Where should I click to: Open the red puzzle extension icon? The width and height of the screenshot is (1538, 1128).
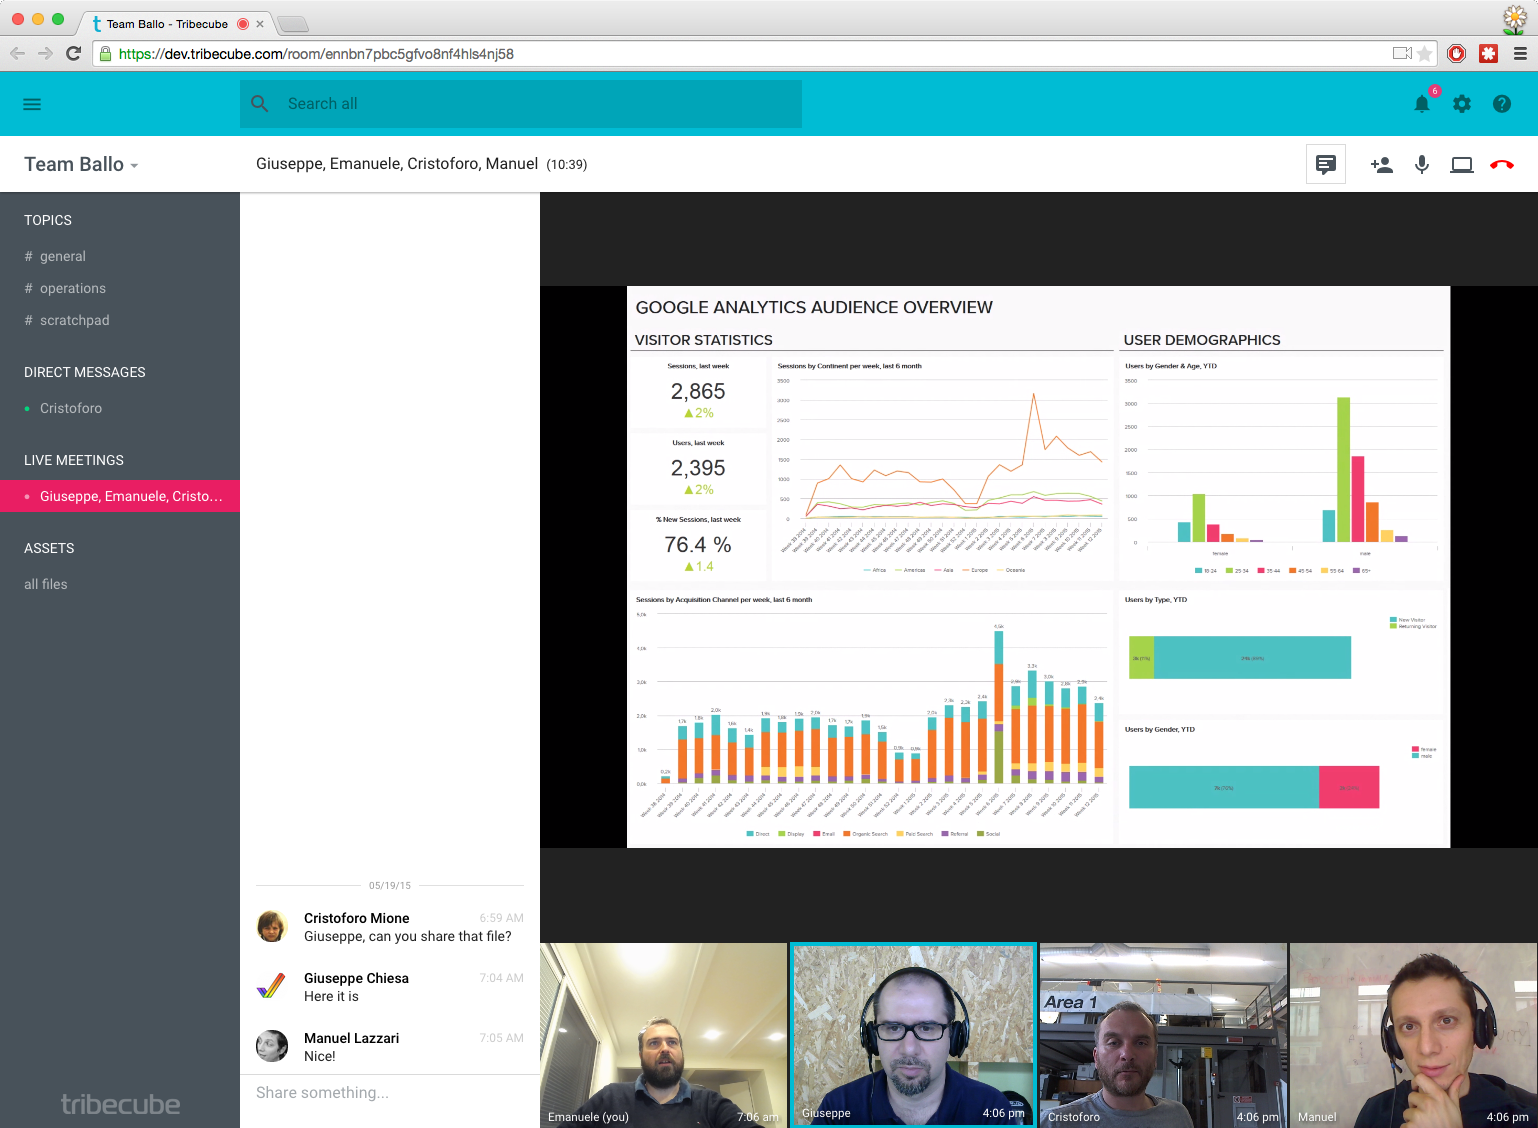(1489, 54)
